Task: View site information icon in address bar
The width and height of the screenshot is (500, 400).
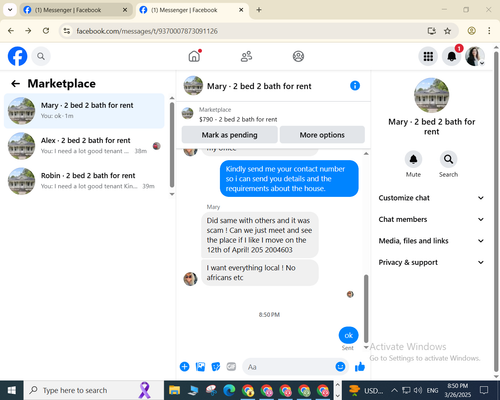Action: 67,31
